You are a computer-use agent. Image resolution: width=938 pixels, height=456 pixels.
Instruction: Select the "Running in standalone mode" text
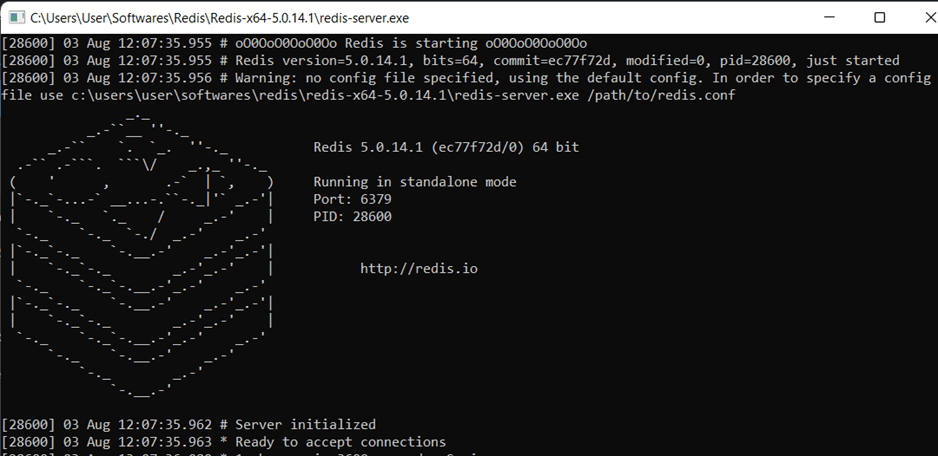[x=415, y=182]
